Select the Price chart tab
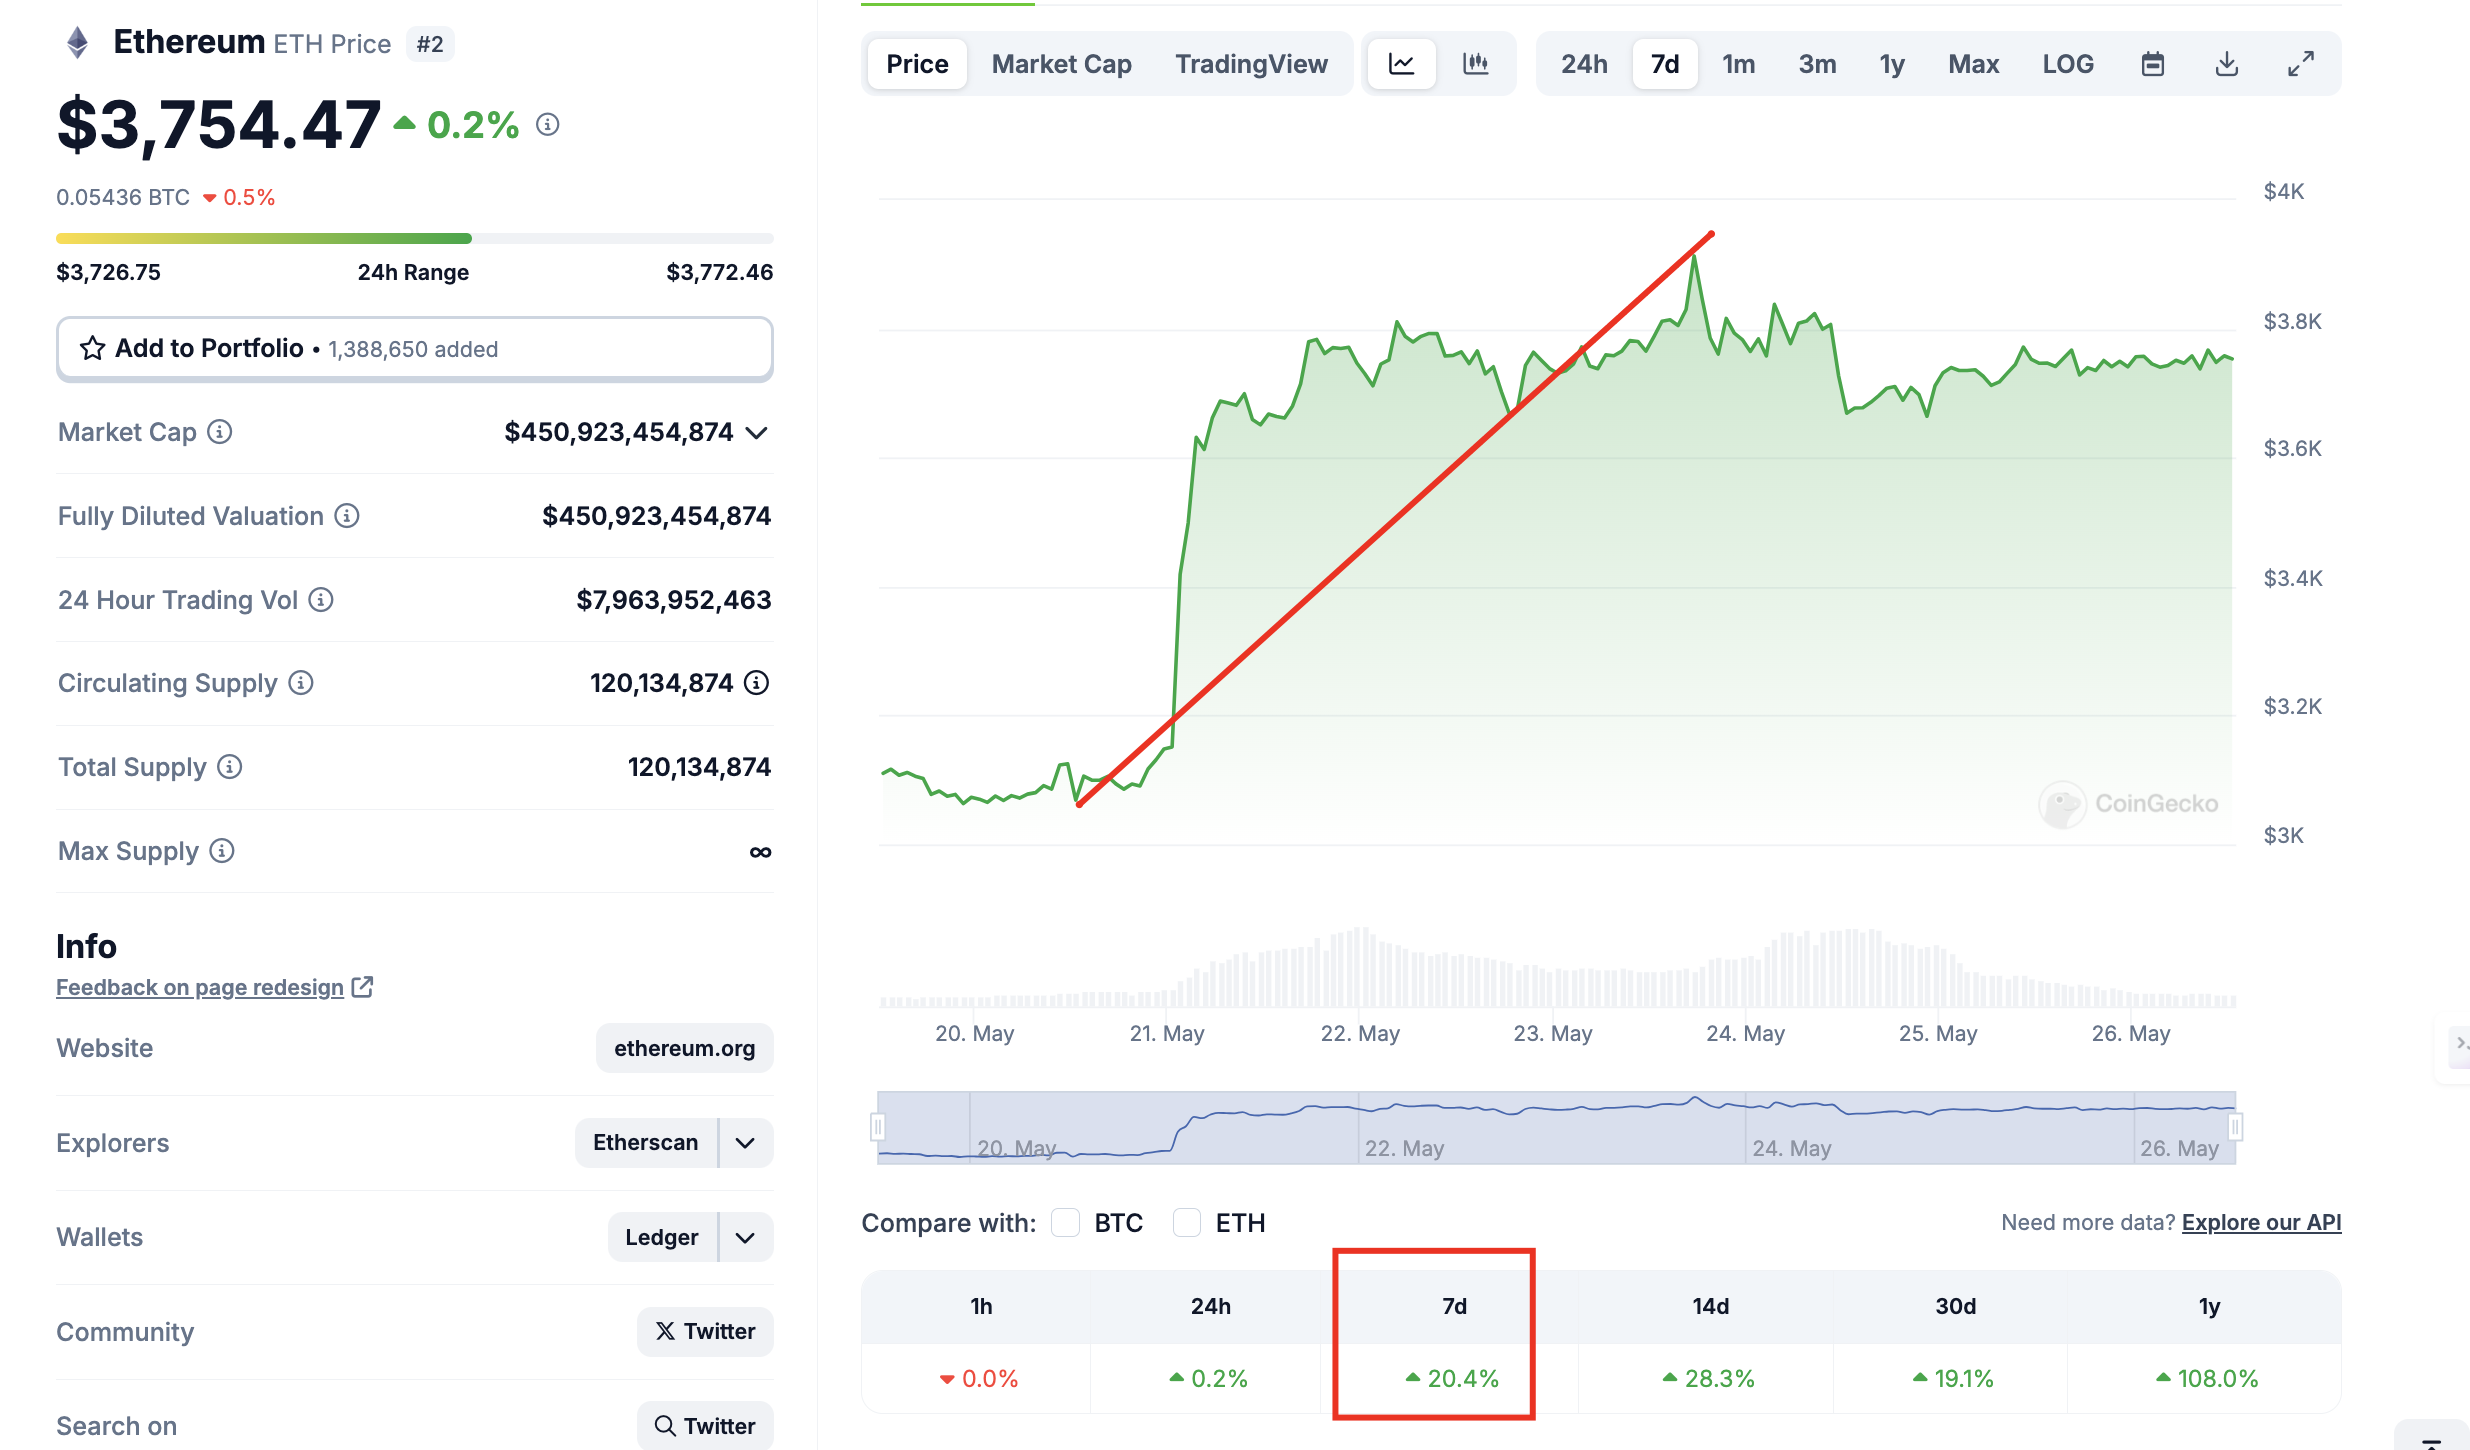Image resolution: width=2470 pixels, height=1450 pixels. (x=917, y=64)
